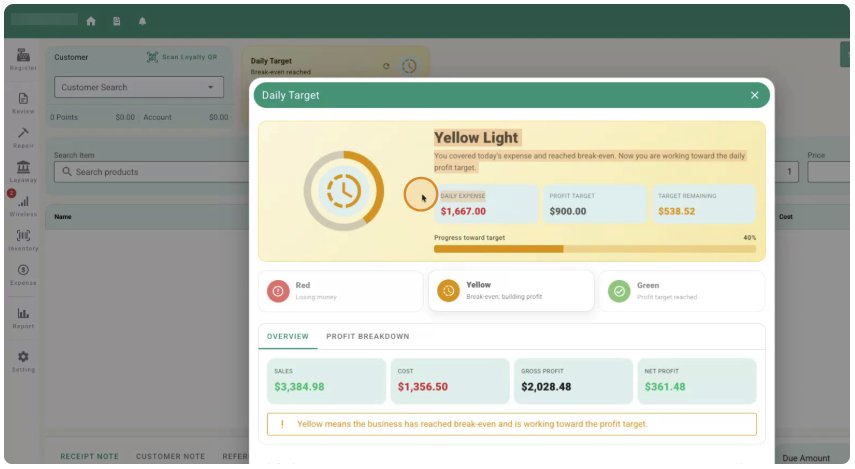Screen dimensions: 855x469
Task: Close the Daily Target dialog
Action: tap(755, 95)
